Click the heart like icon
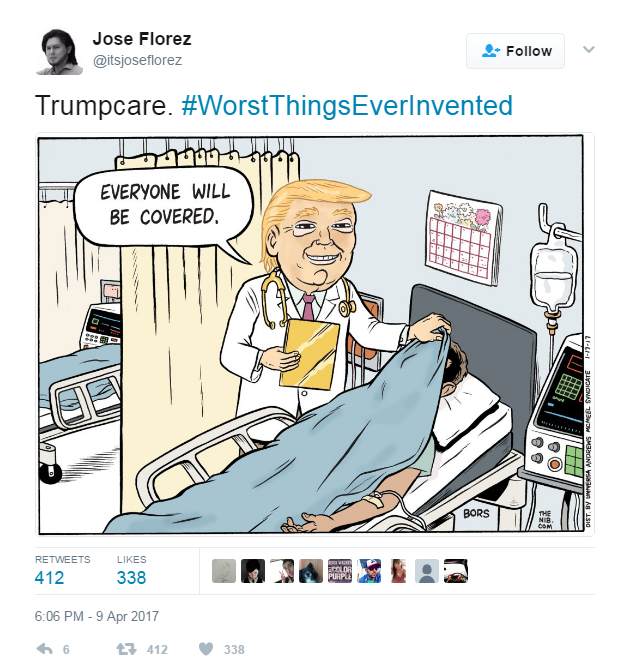626x668 pixels. [x=206, y=649]
